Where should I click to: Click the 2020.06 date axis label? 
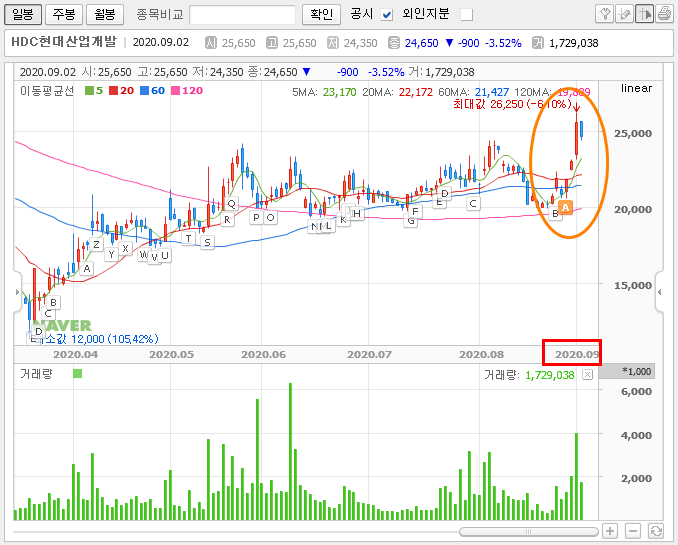[263, 355]
